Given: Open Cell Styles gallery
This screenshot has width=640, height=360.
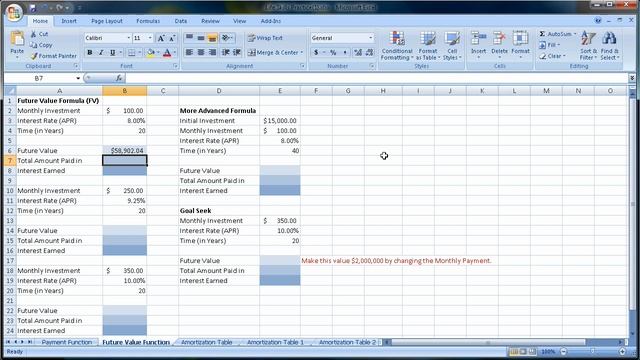Looking at the screenshot, I should [452, 46].
